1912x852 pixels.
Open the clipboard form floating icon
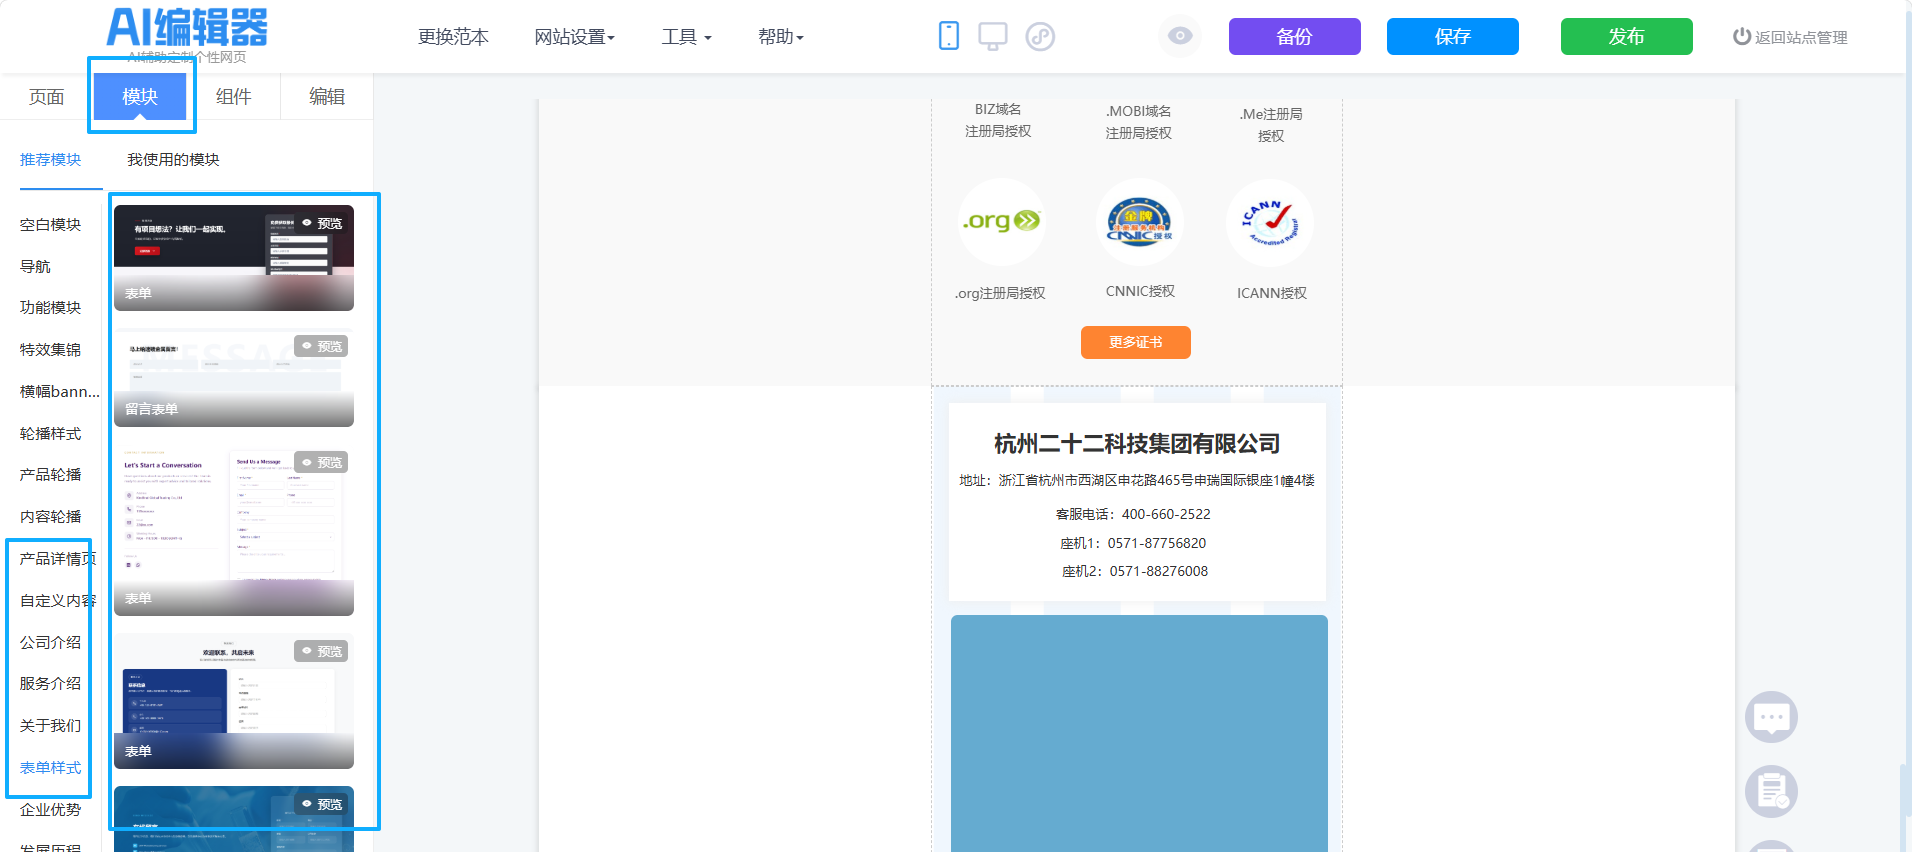tap(1771, 792)
